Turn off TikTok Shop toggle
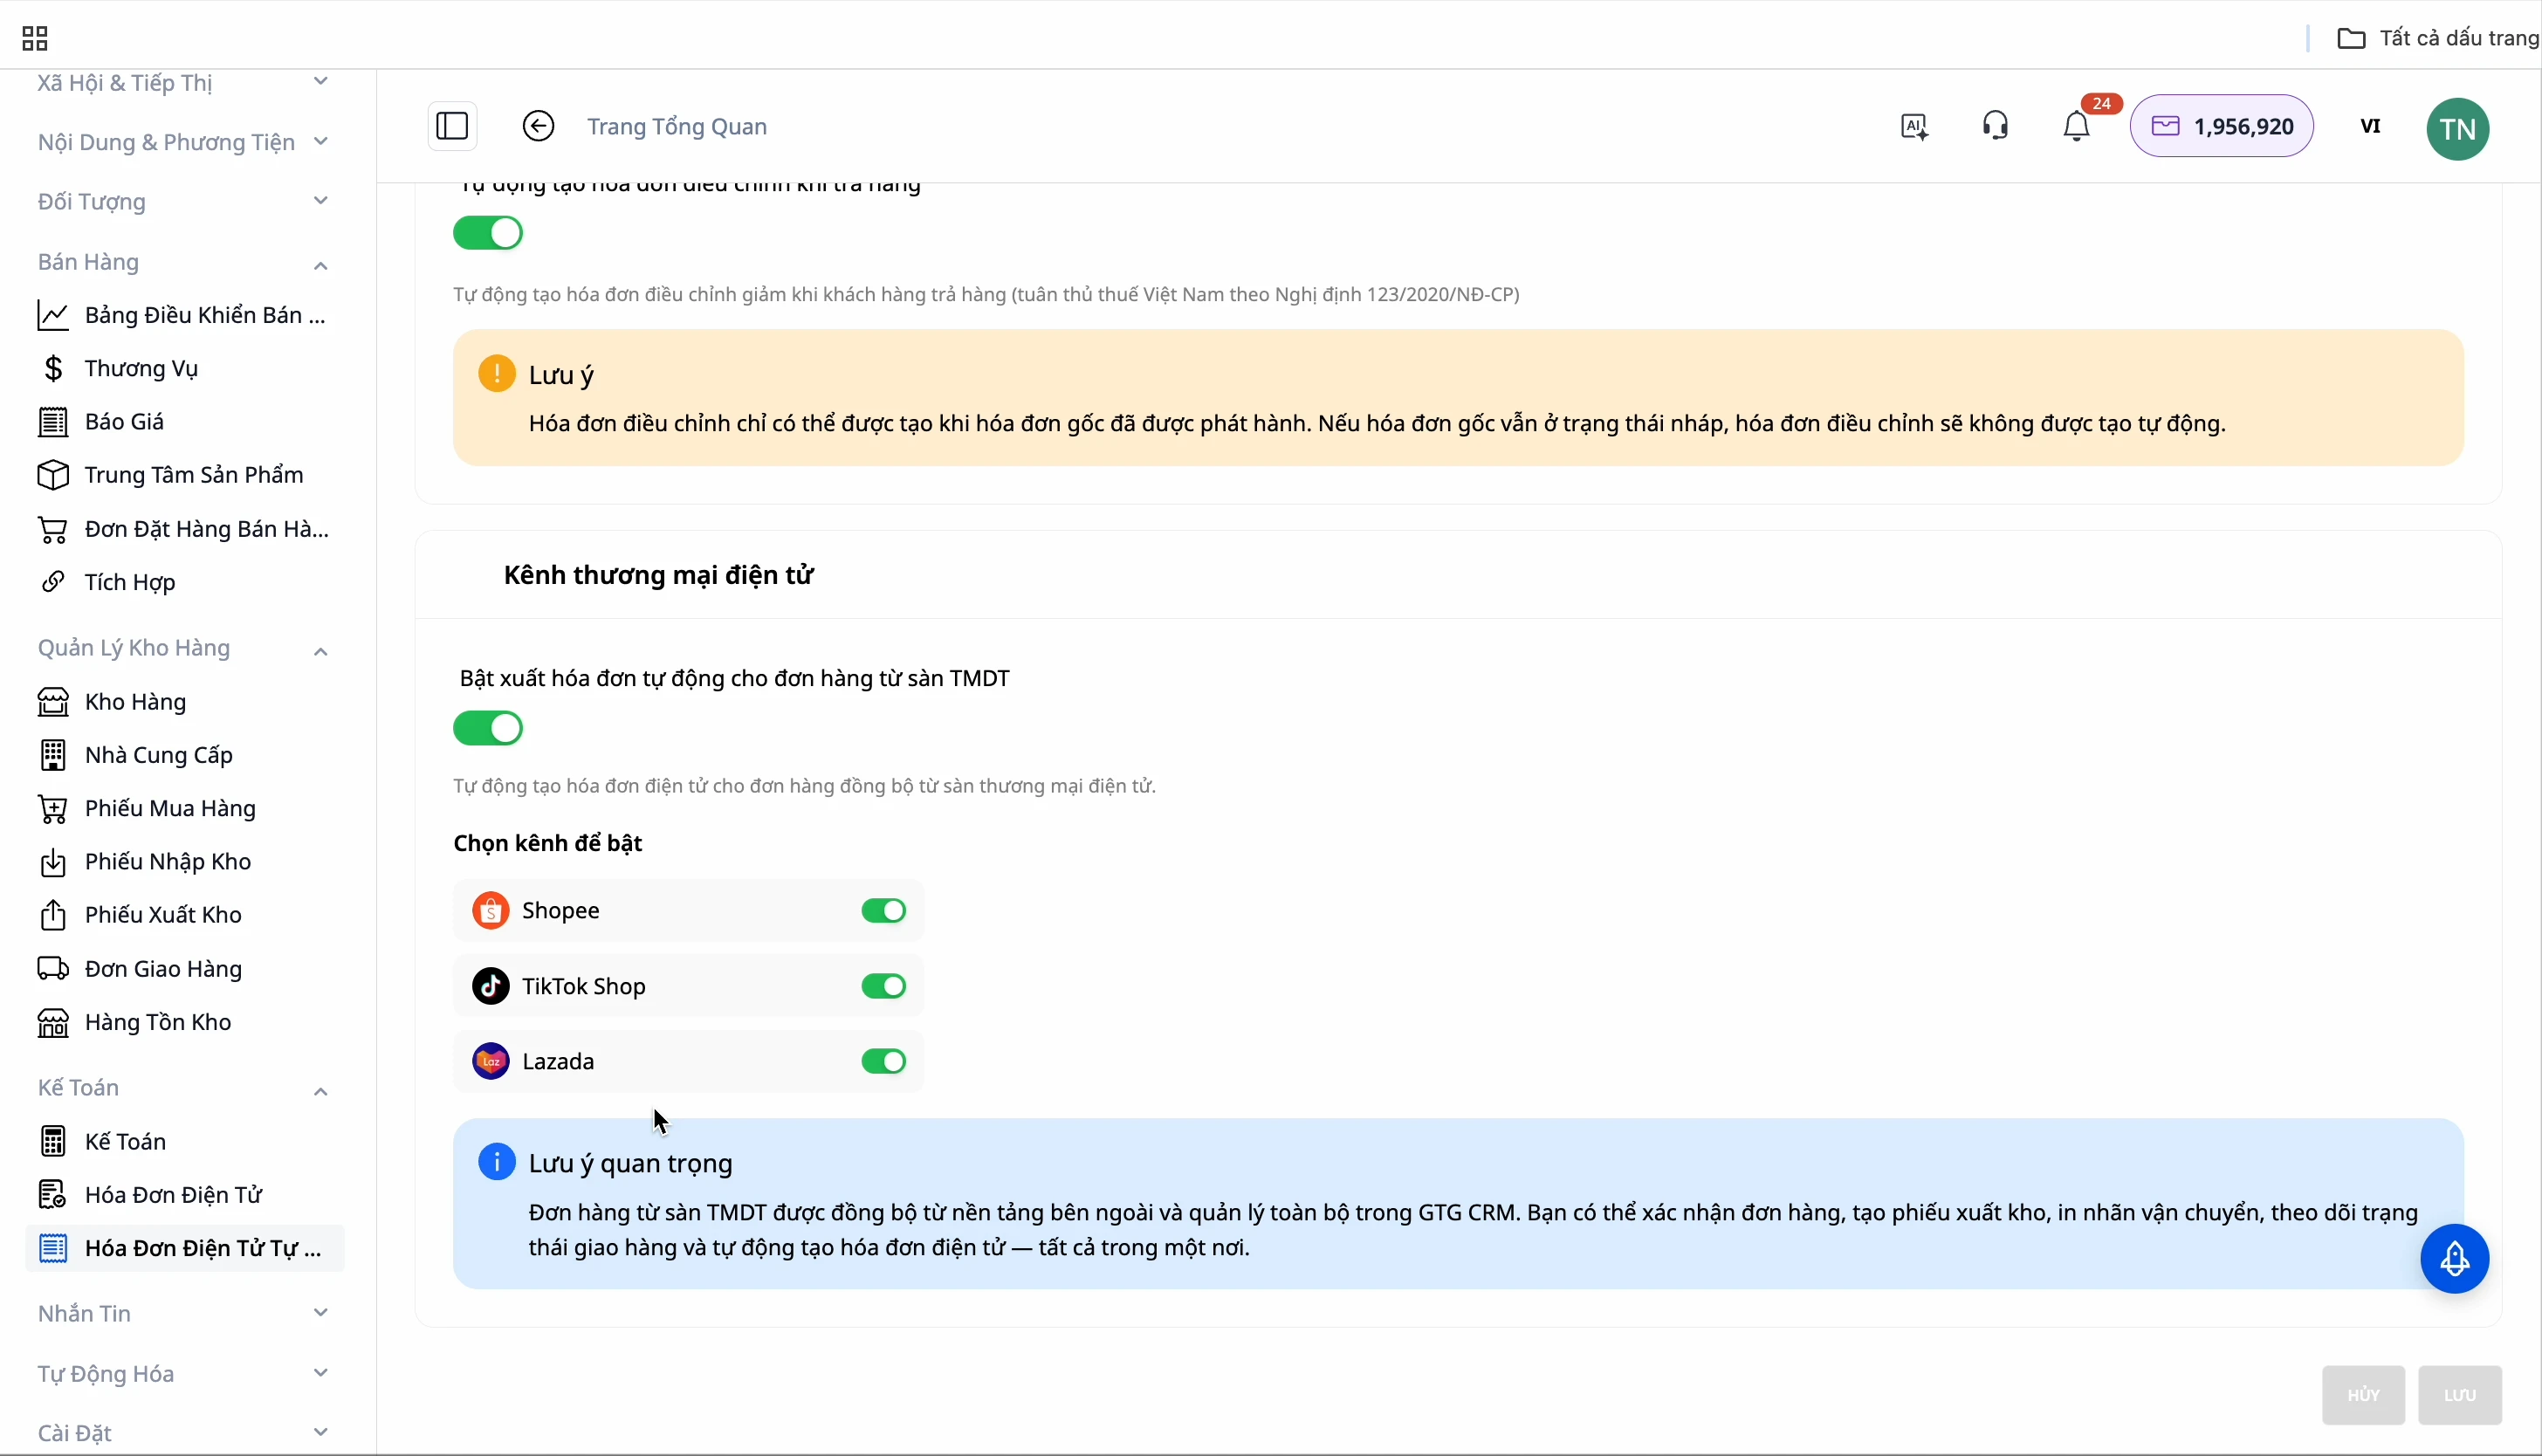 (x=883, y=986)
